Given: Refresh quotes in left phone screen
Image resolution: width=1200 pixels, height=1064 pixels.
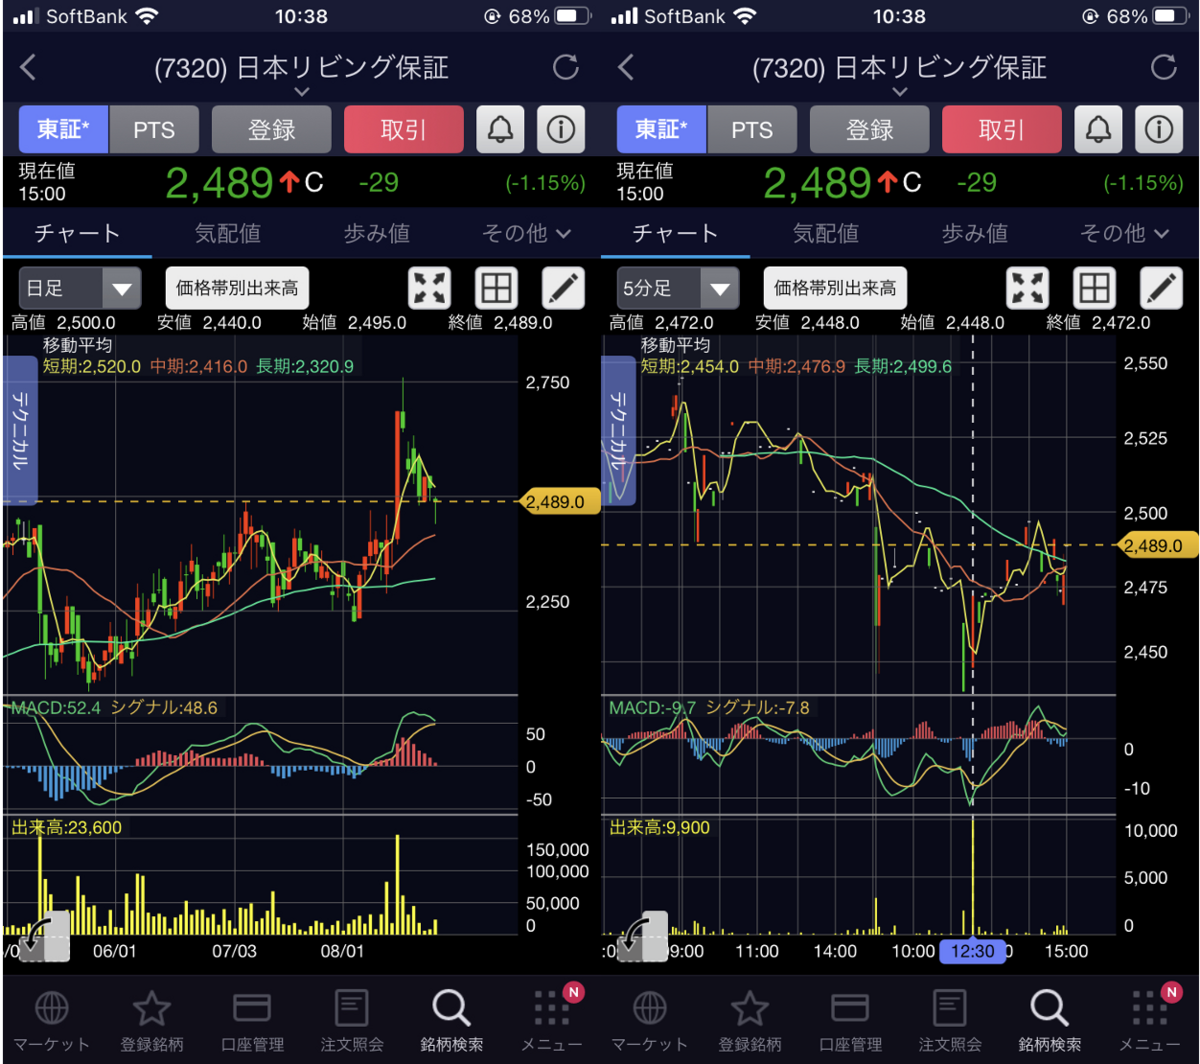Looking at the screenshot, I should point(566,68).
